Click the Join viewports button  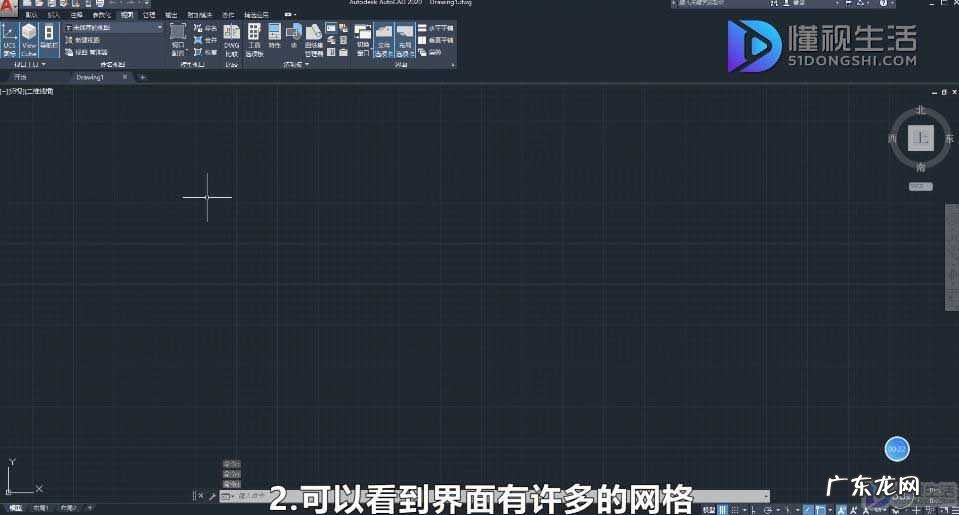pyautogui.click(x=206, y=40)
